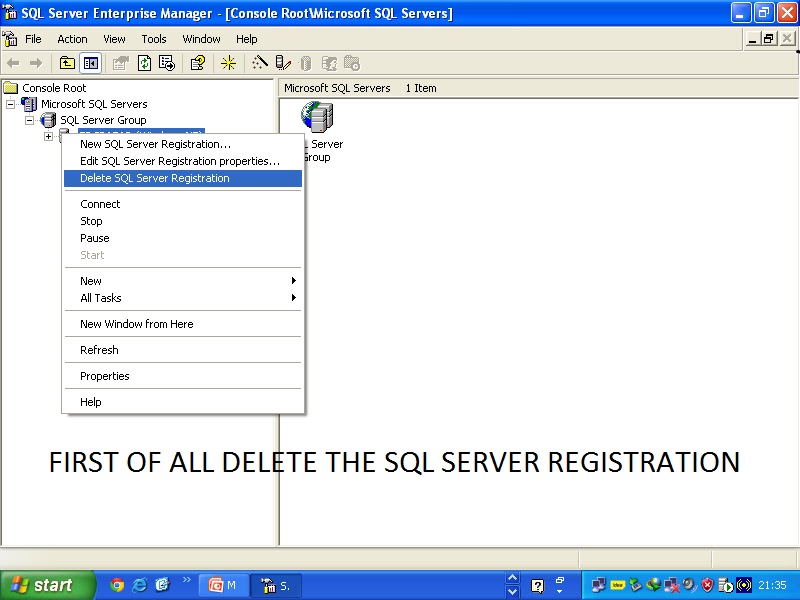The width and height of the screenshot is (800, 600).
Task: Choose New SQL Server Registration...
Action: point(183,144)
